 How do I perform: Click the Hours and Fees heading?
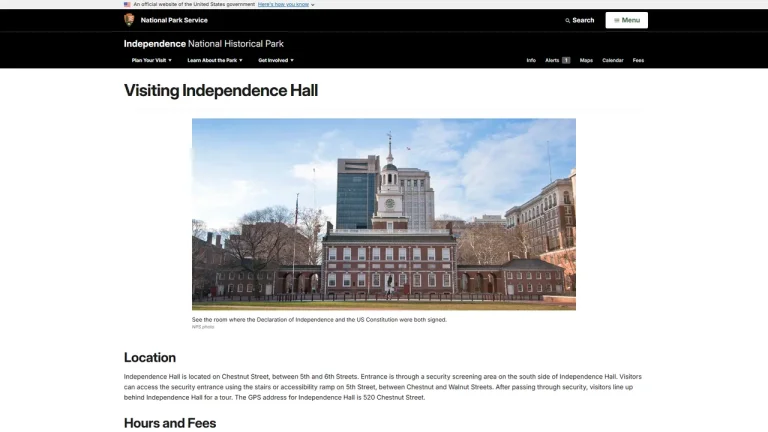(169, 423)
